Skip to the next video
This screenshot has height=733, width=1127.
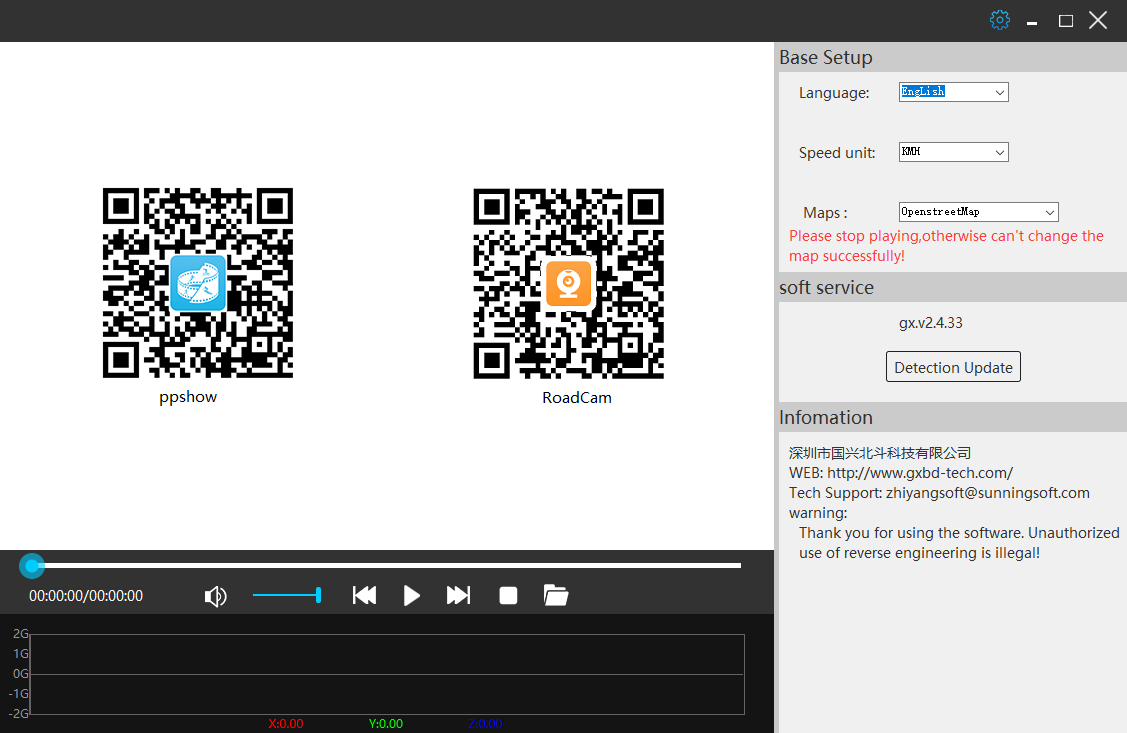(458, 596)
